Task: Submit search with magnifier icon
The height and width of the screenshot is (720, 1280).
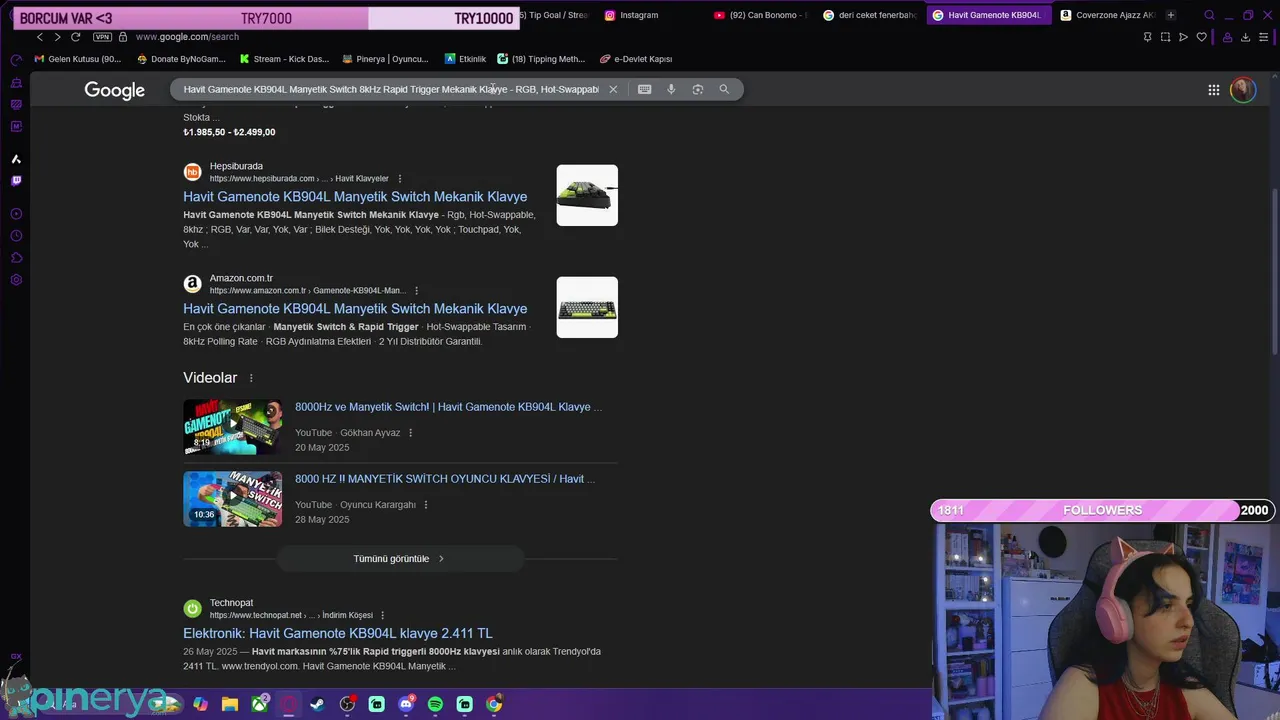Action: click(x=724, y=89)
